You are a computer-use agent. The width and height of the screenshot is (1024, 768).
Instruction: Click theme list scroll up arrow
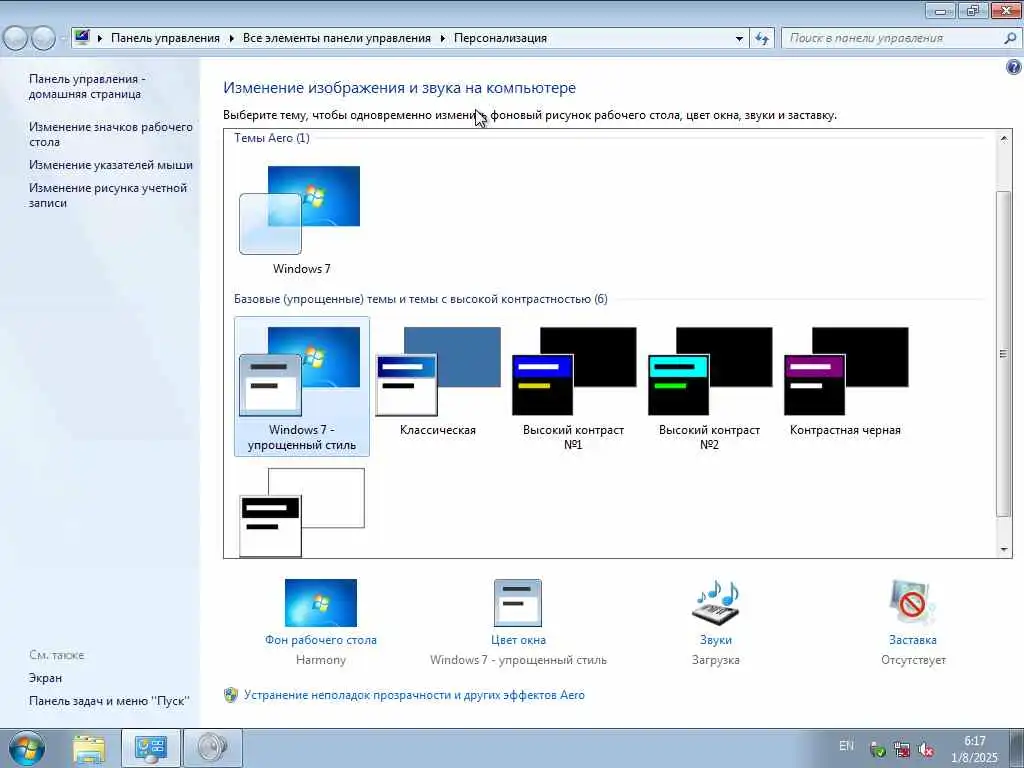(x=1004, y=138)
